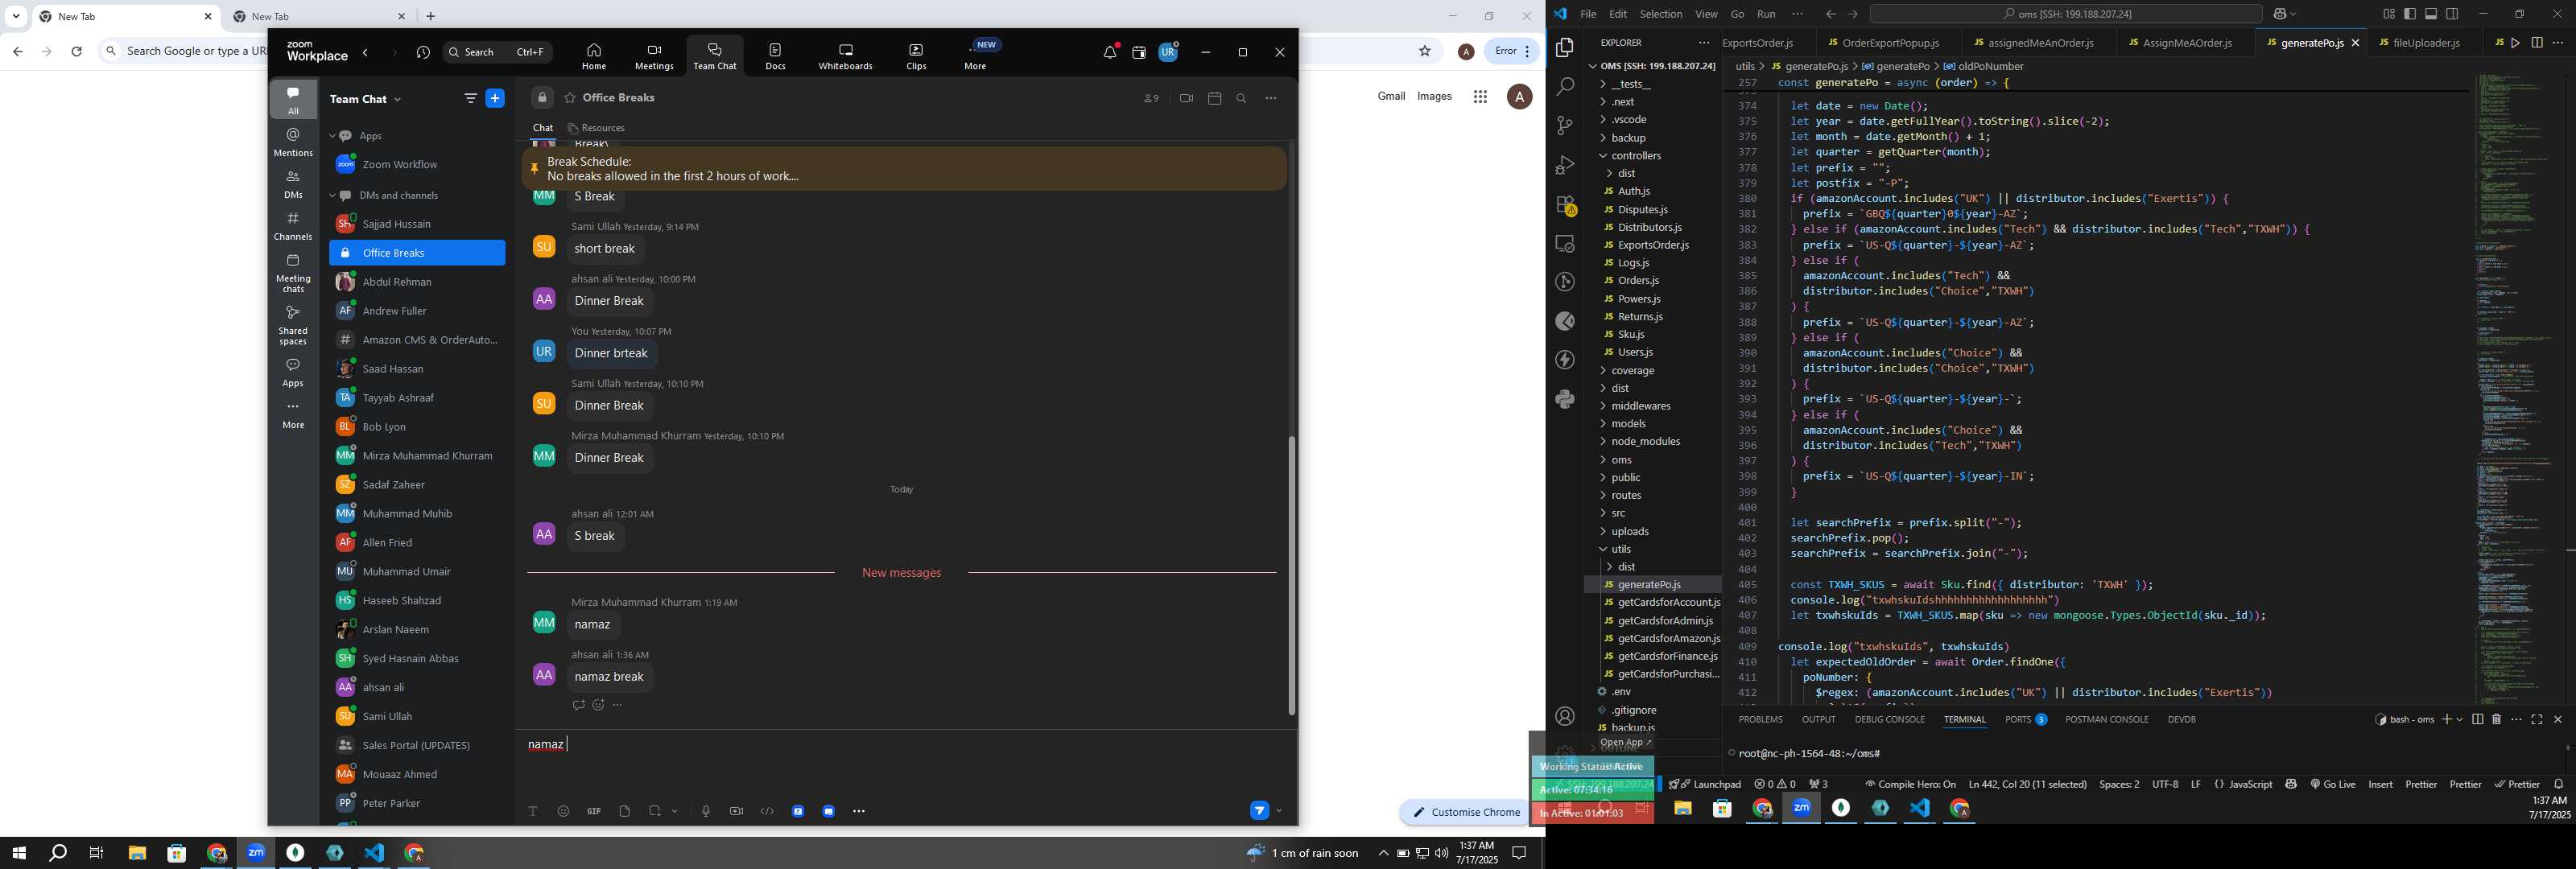Open the Team Chat header dropdown
Screen dimensions: 2576x869
(397, 99)
